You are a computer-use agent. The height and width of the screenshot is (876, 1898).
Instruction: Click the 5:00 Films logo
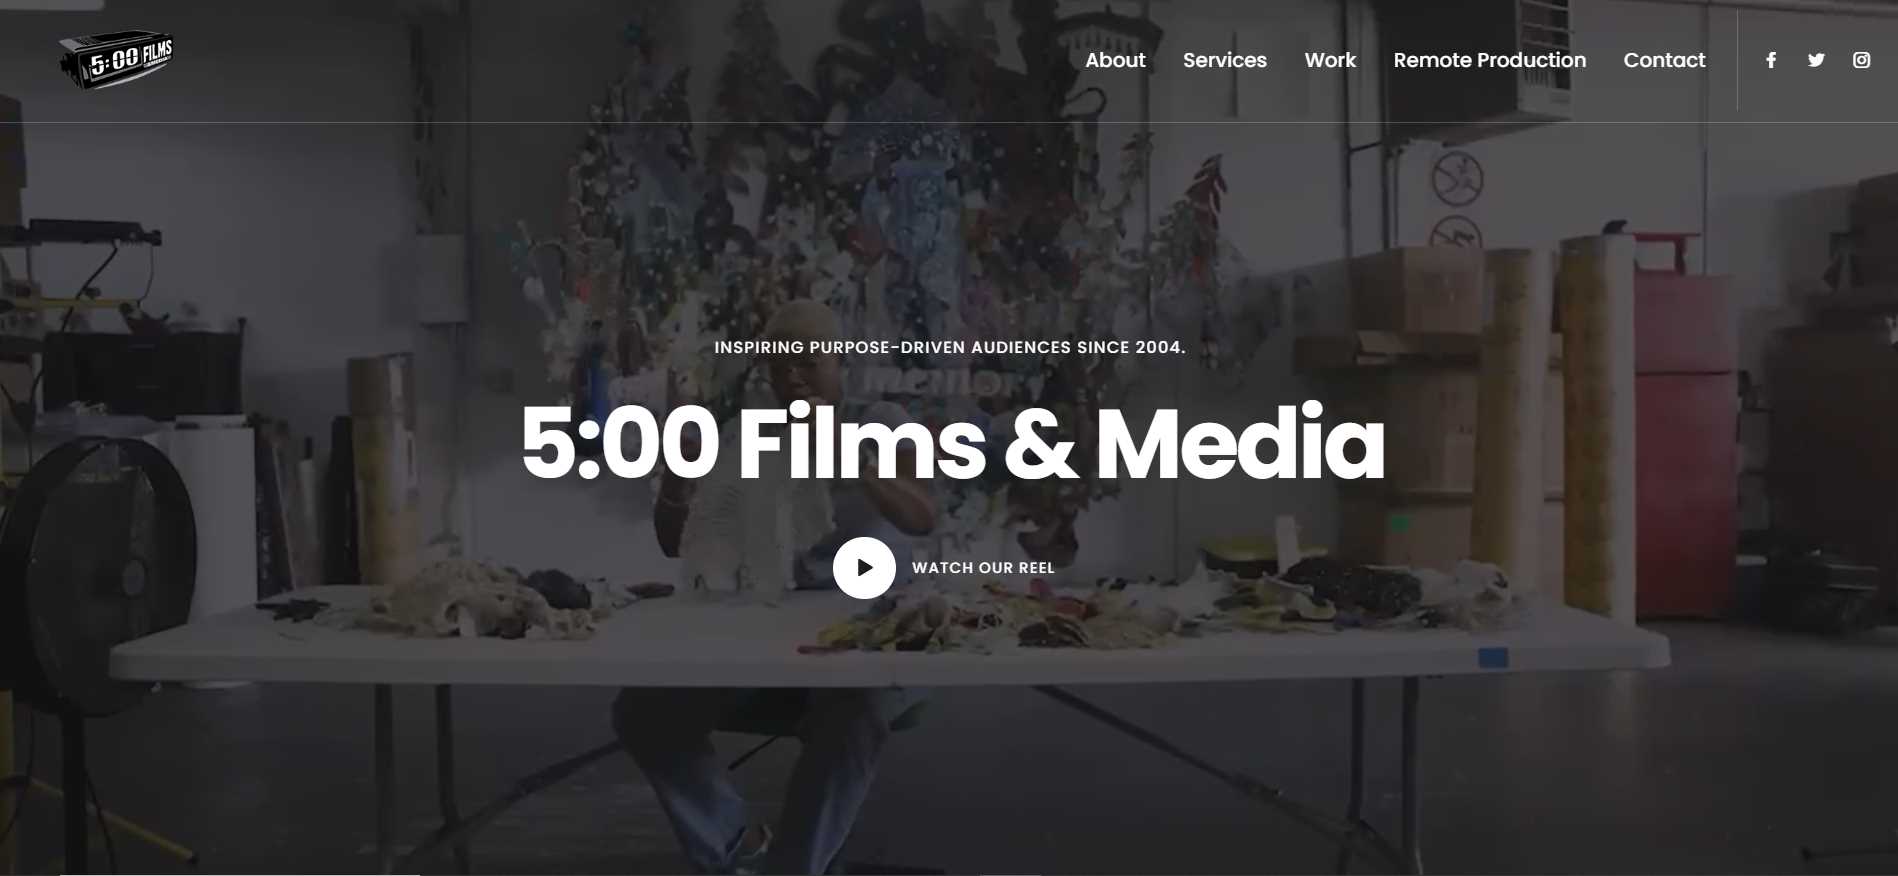pos(117,60)
